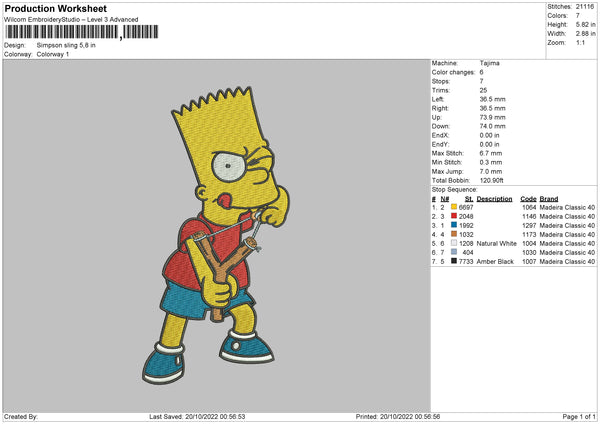Screen dimensions: 600x424
Task: Click the Total Bobbin value 120.90ft
Action: click(x=492, y=180)
